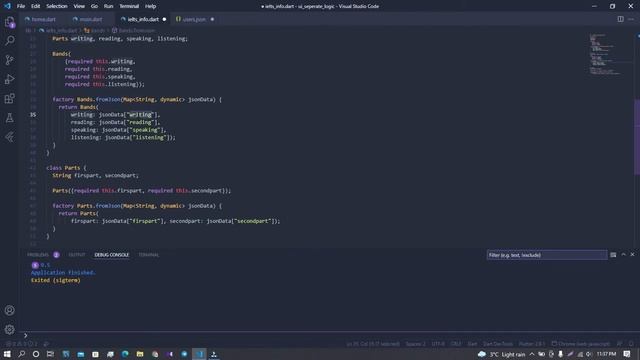Open the Flutter/Dart sidebar icon below Testing
This screenshot has height=360, width=640.
[x=9, y=137]
